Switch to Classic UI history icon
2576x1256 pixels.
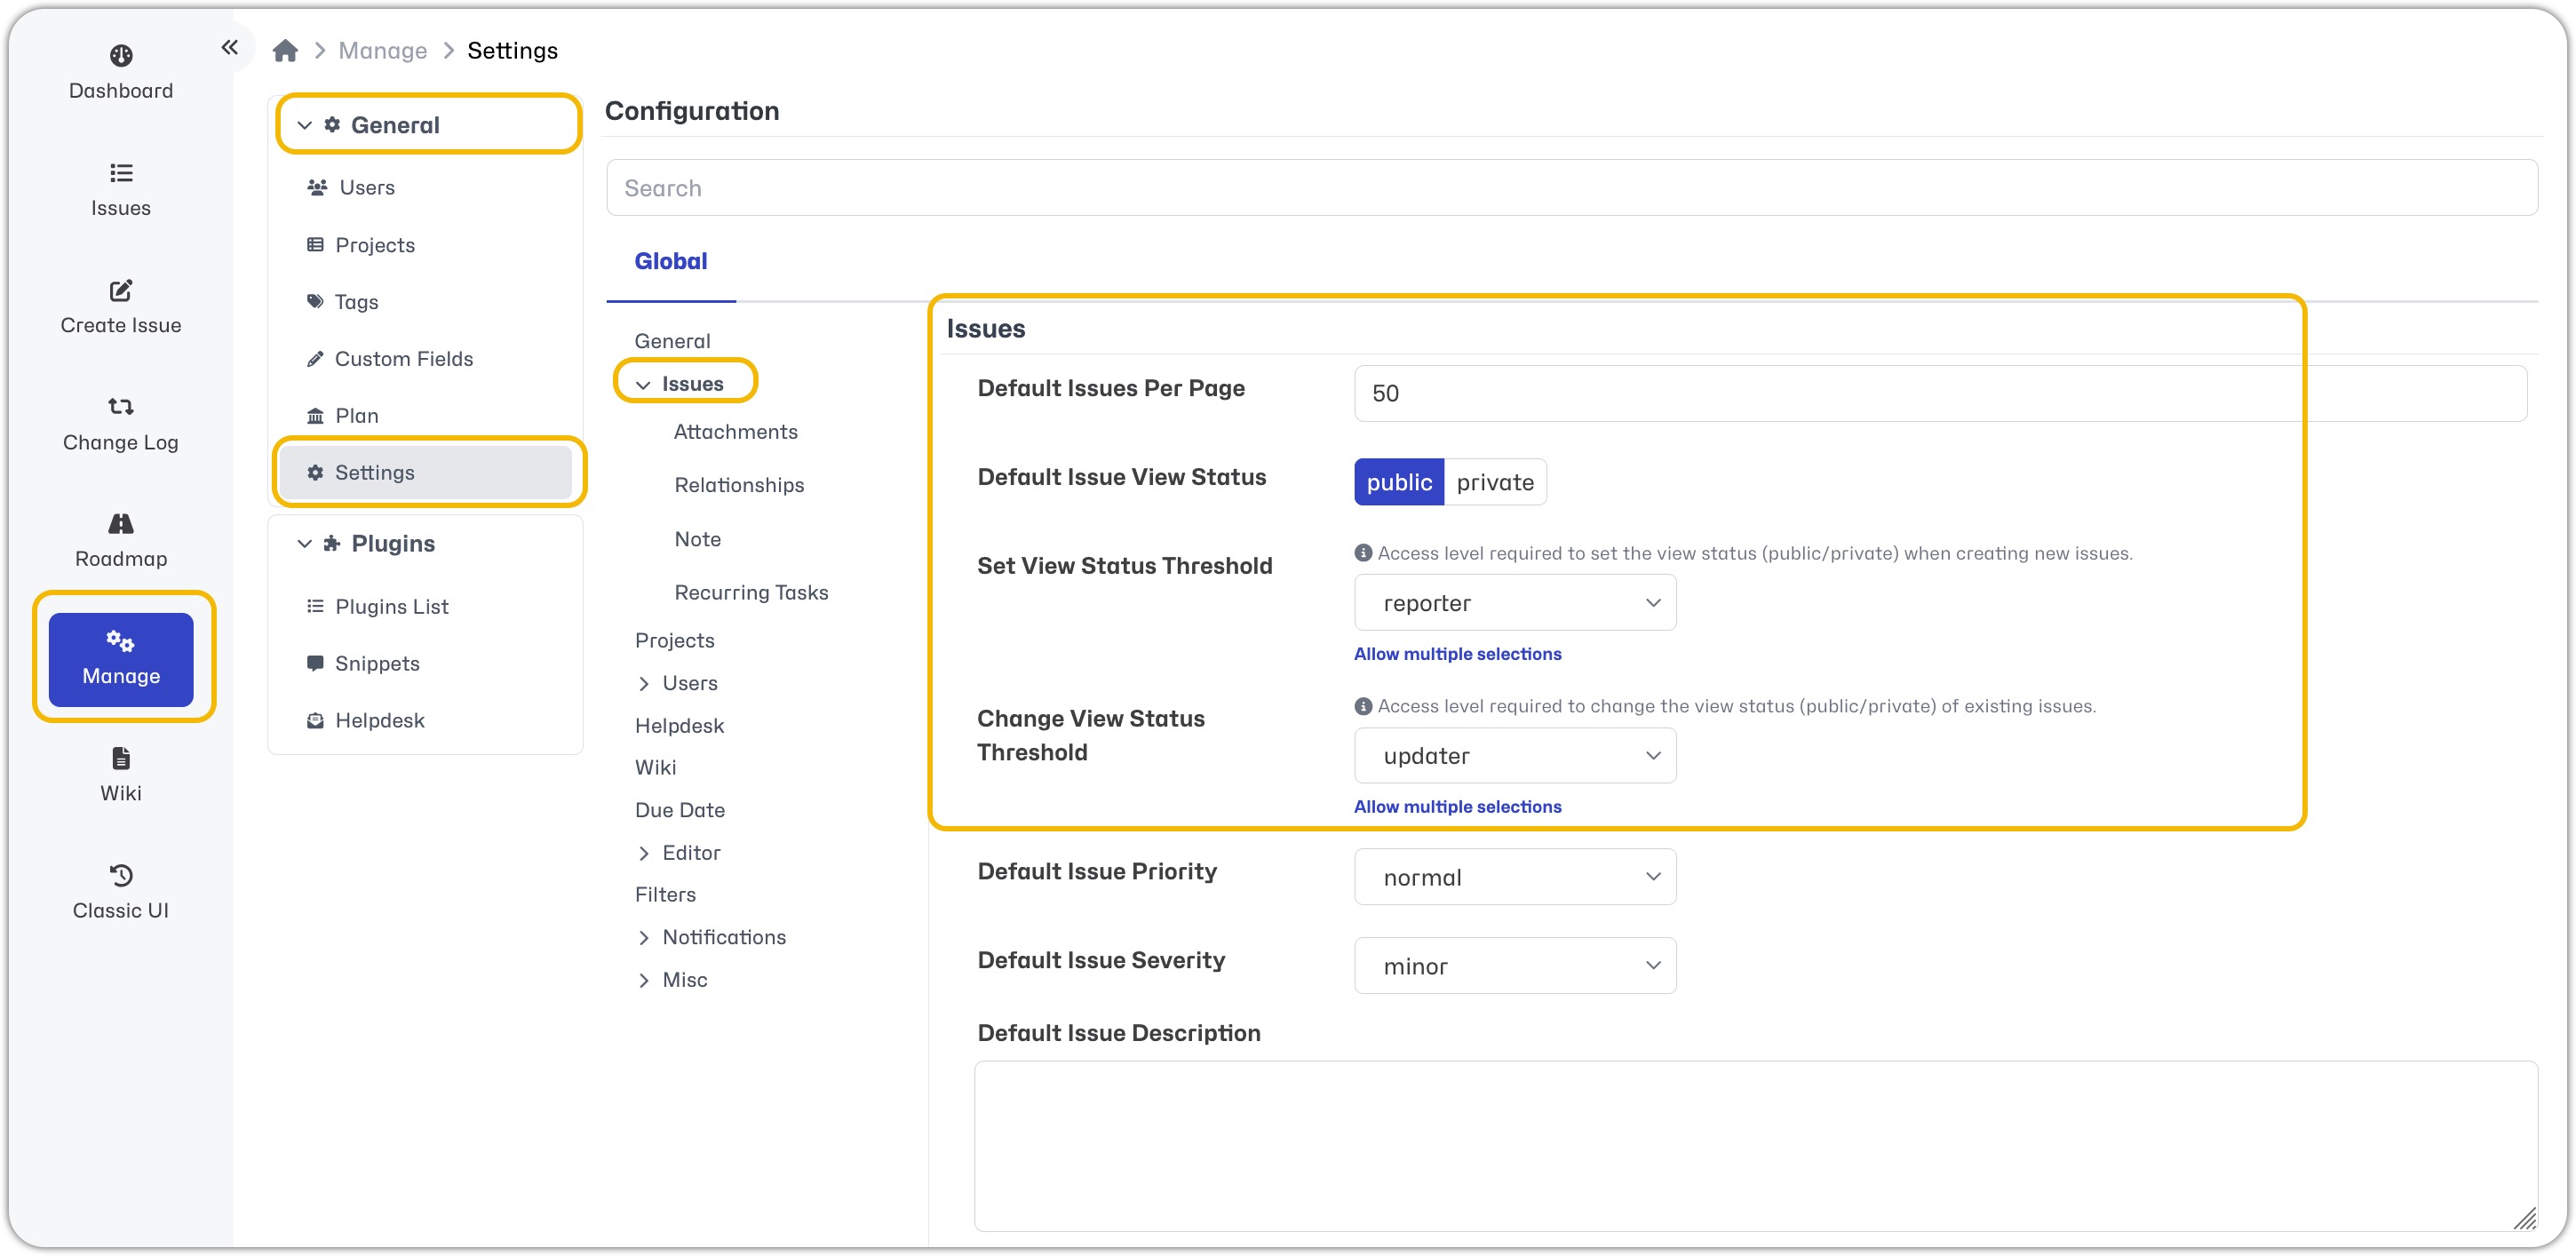pyautogui.click(x=121, y=875)
